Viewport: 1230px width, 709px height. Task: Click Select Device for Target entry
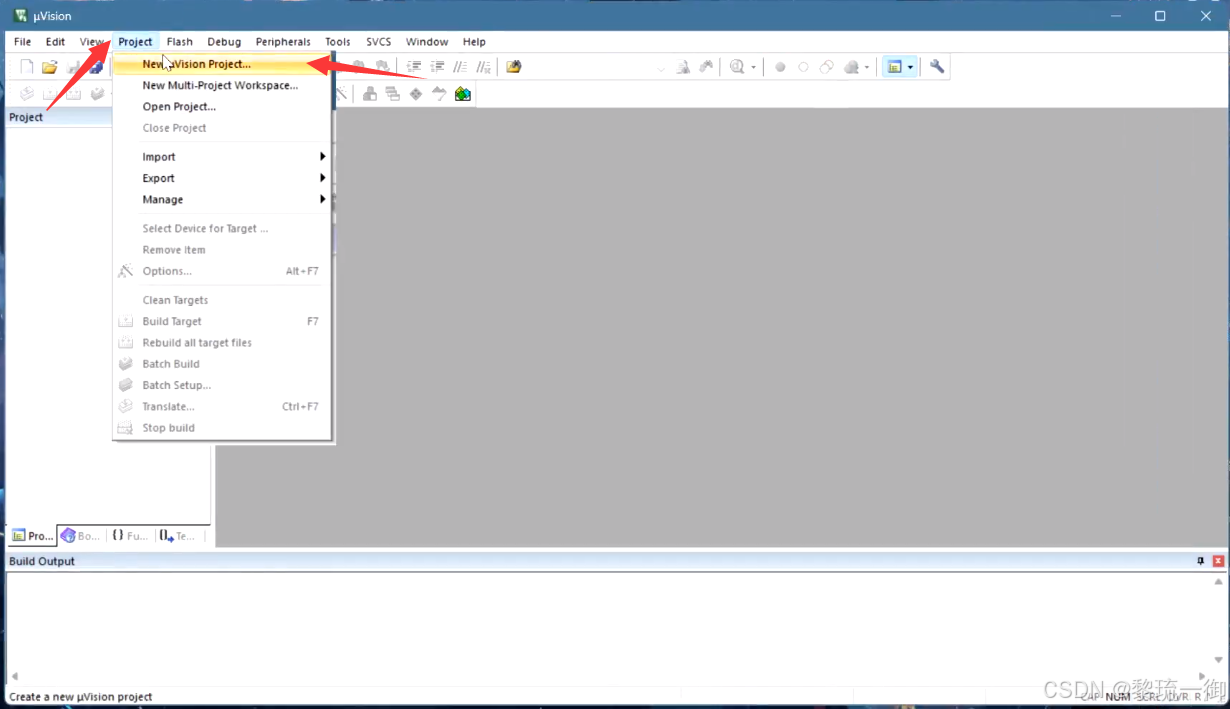(x=222, y=229)
